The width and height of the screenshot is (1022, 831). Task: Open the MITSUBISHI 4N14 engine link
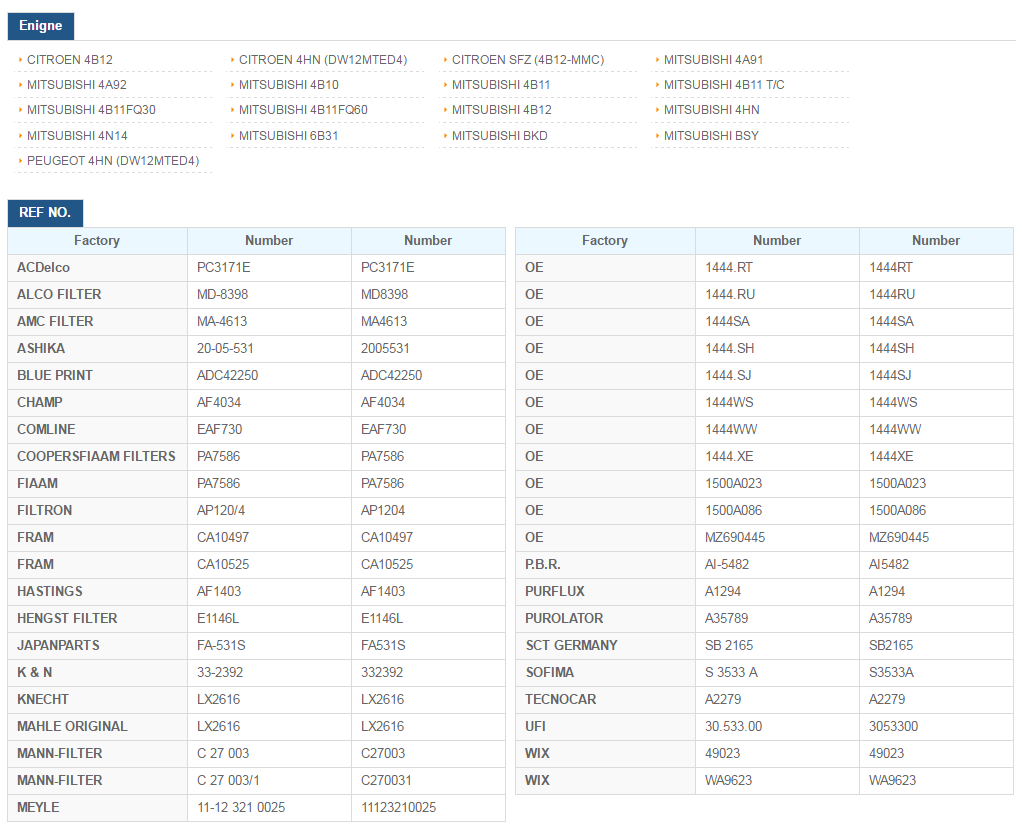point(77,136)
